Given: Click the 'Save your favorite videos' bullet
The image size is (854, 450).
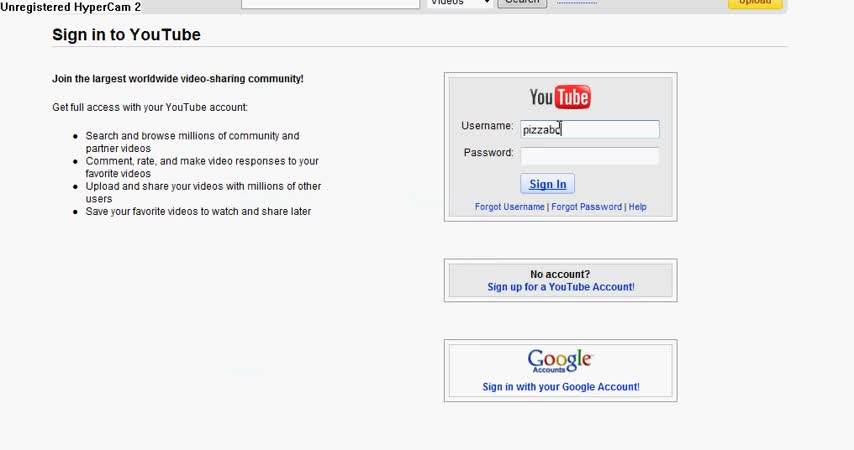Looking at the screenshot, I should click(198, 211).
